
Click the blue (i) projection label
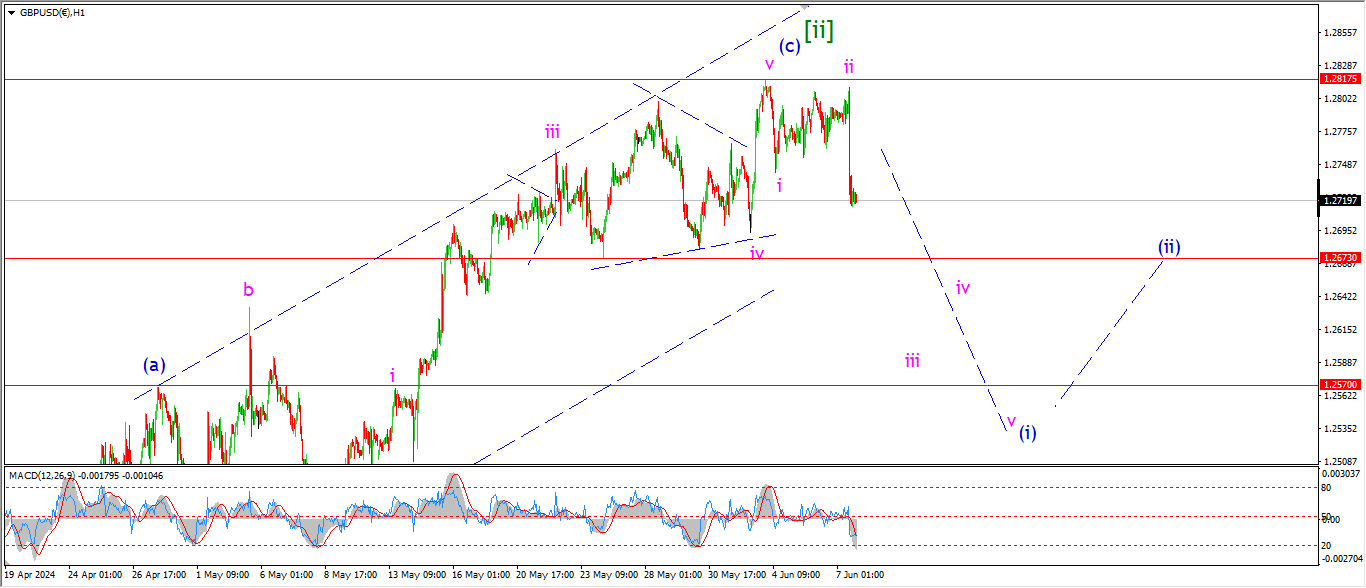[1028, 432]
